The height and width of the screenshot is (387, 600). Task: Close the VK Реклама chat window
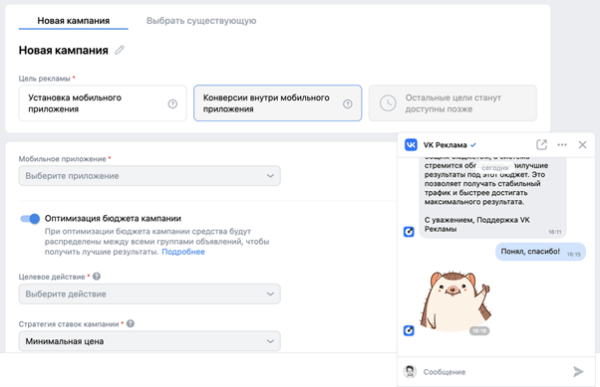tap(582, 145)
